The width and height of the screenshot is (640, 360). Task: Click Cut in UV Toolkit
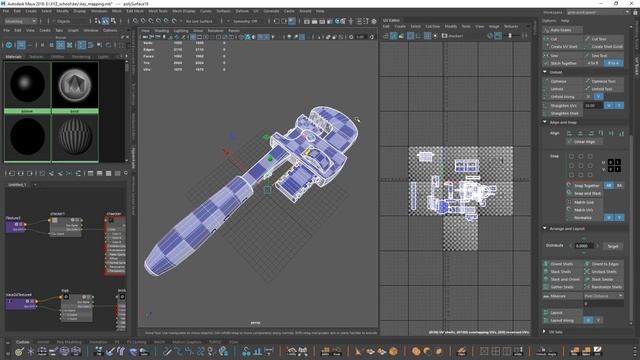click(x=562, y=39)
